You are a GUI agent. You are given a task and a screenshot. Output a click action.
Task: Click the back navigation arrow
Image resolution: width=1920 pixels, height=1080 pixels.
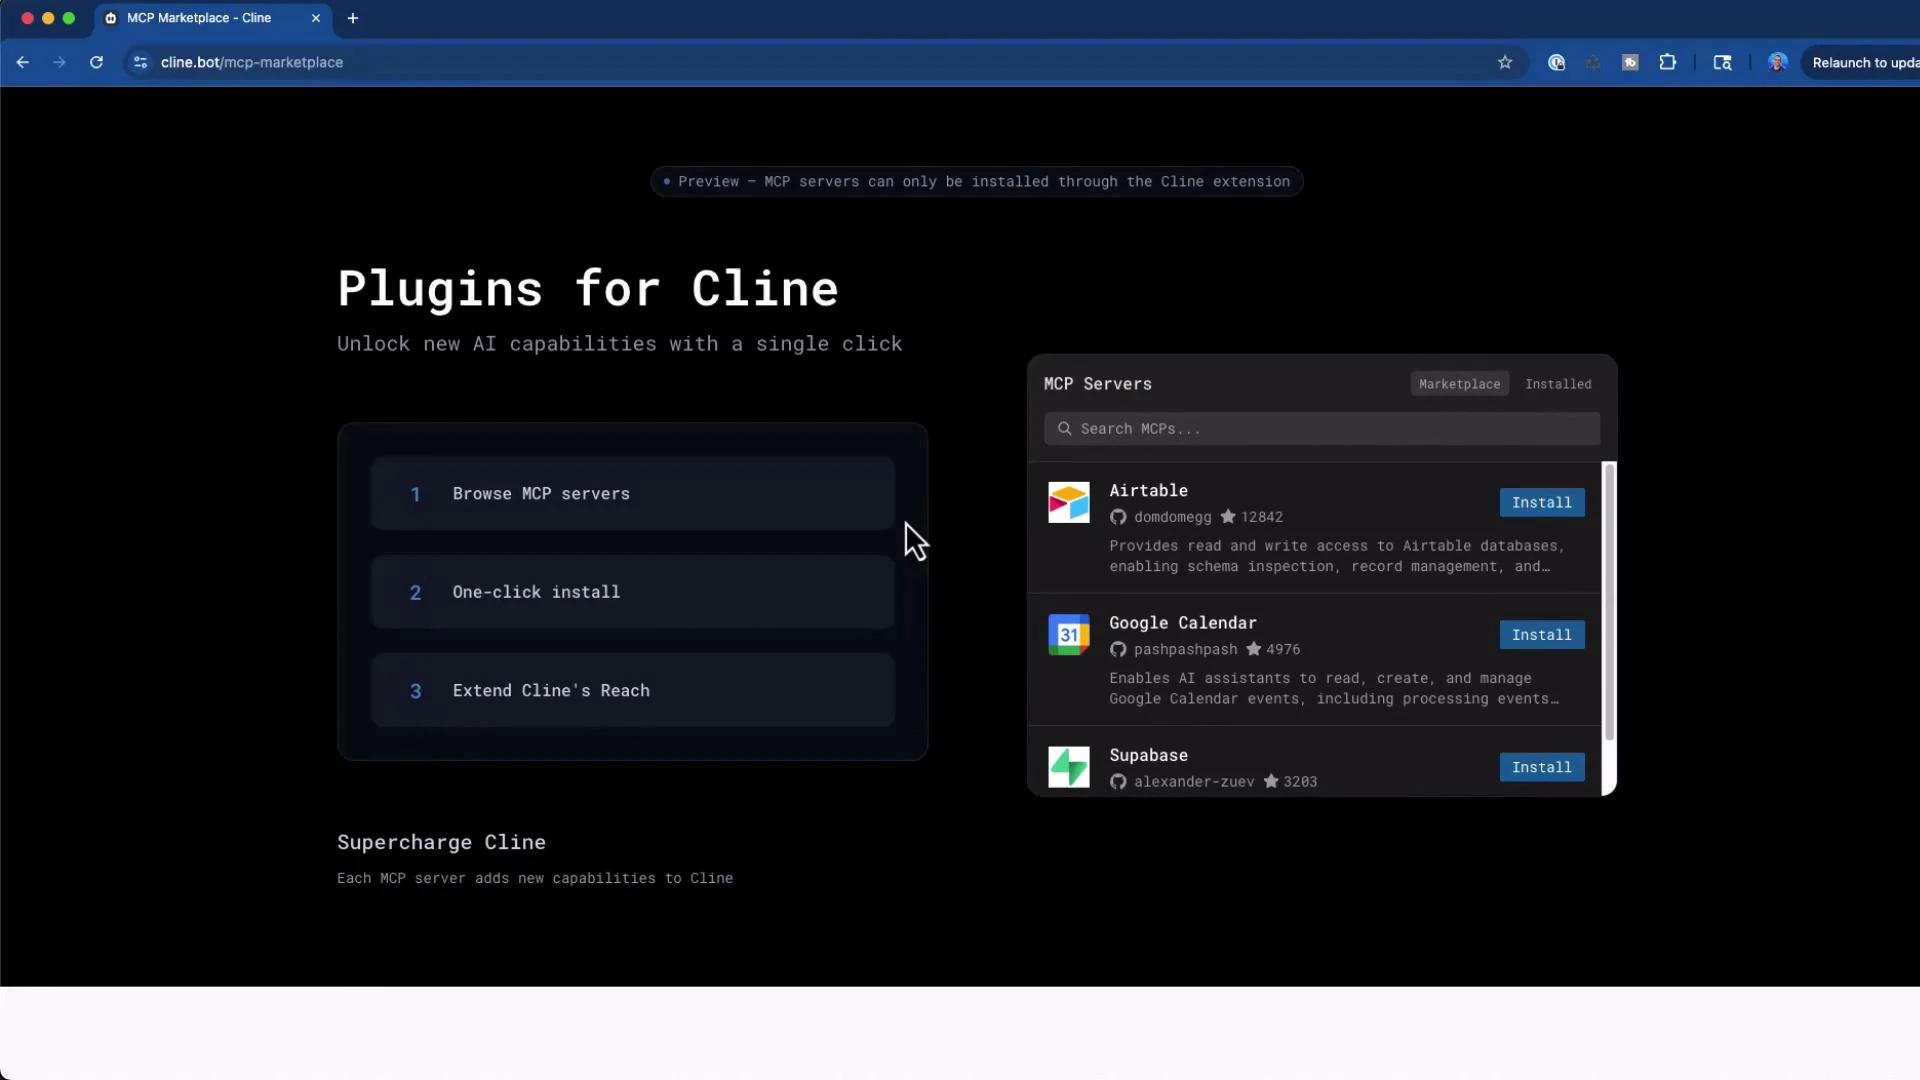point(23,62)
